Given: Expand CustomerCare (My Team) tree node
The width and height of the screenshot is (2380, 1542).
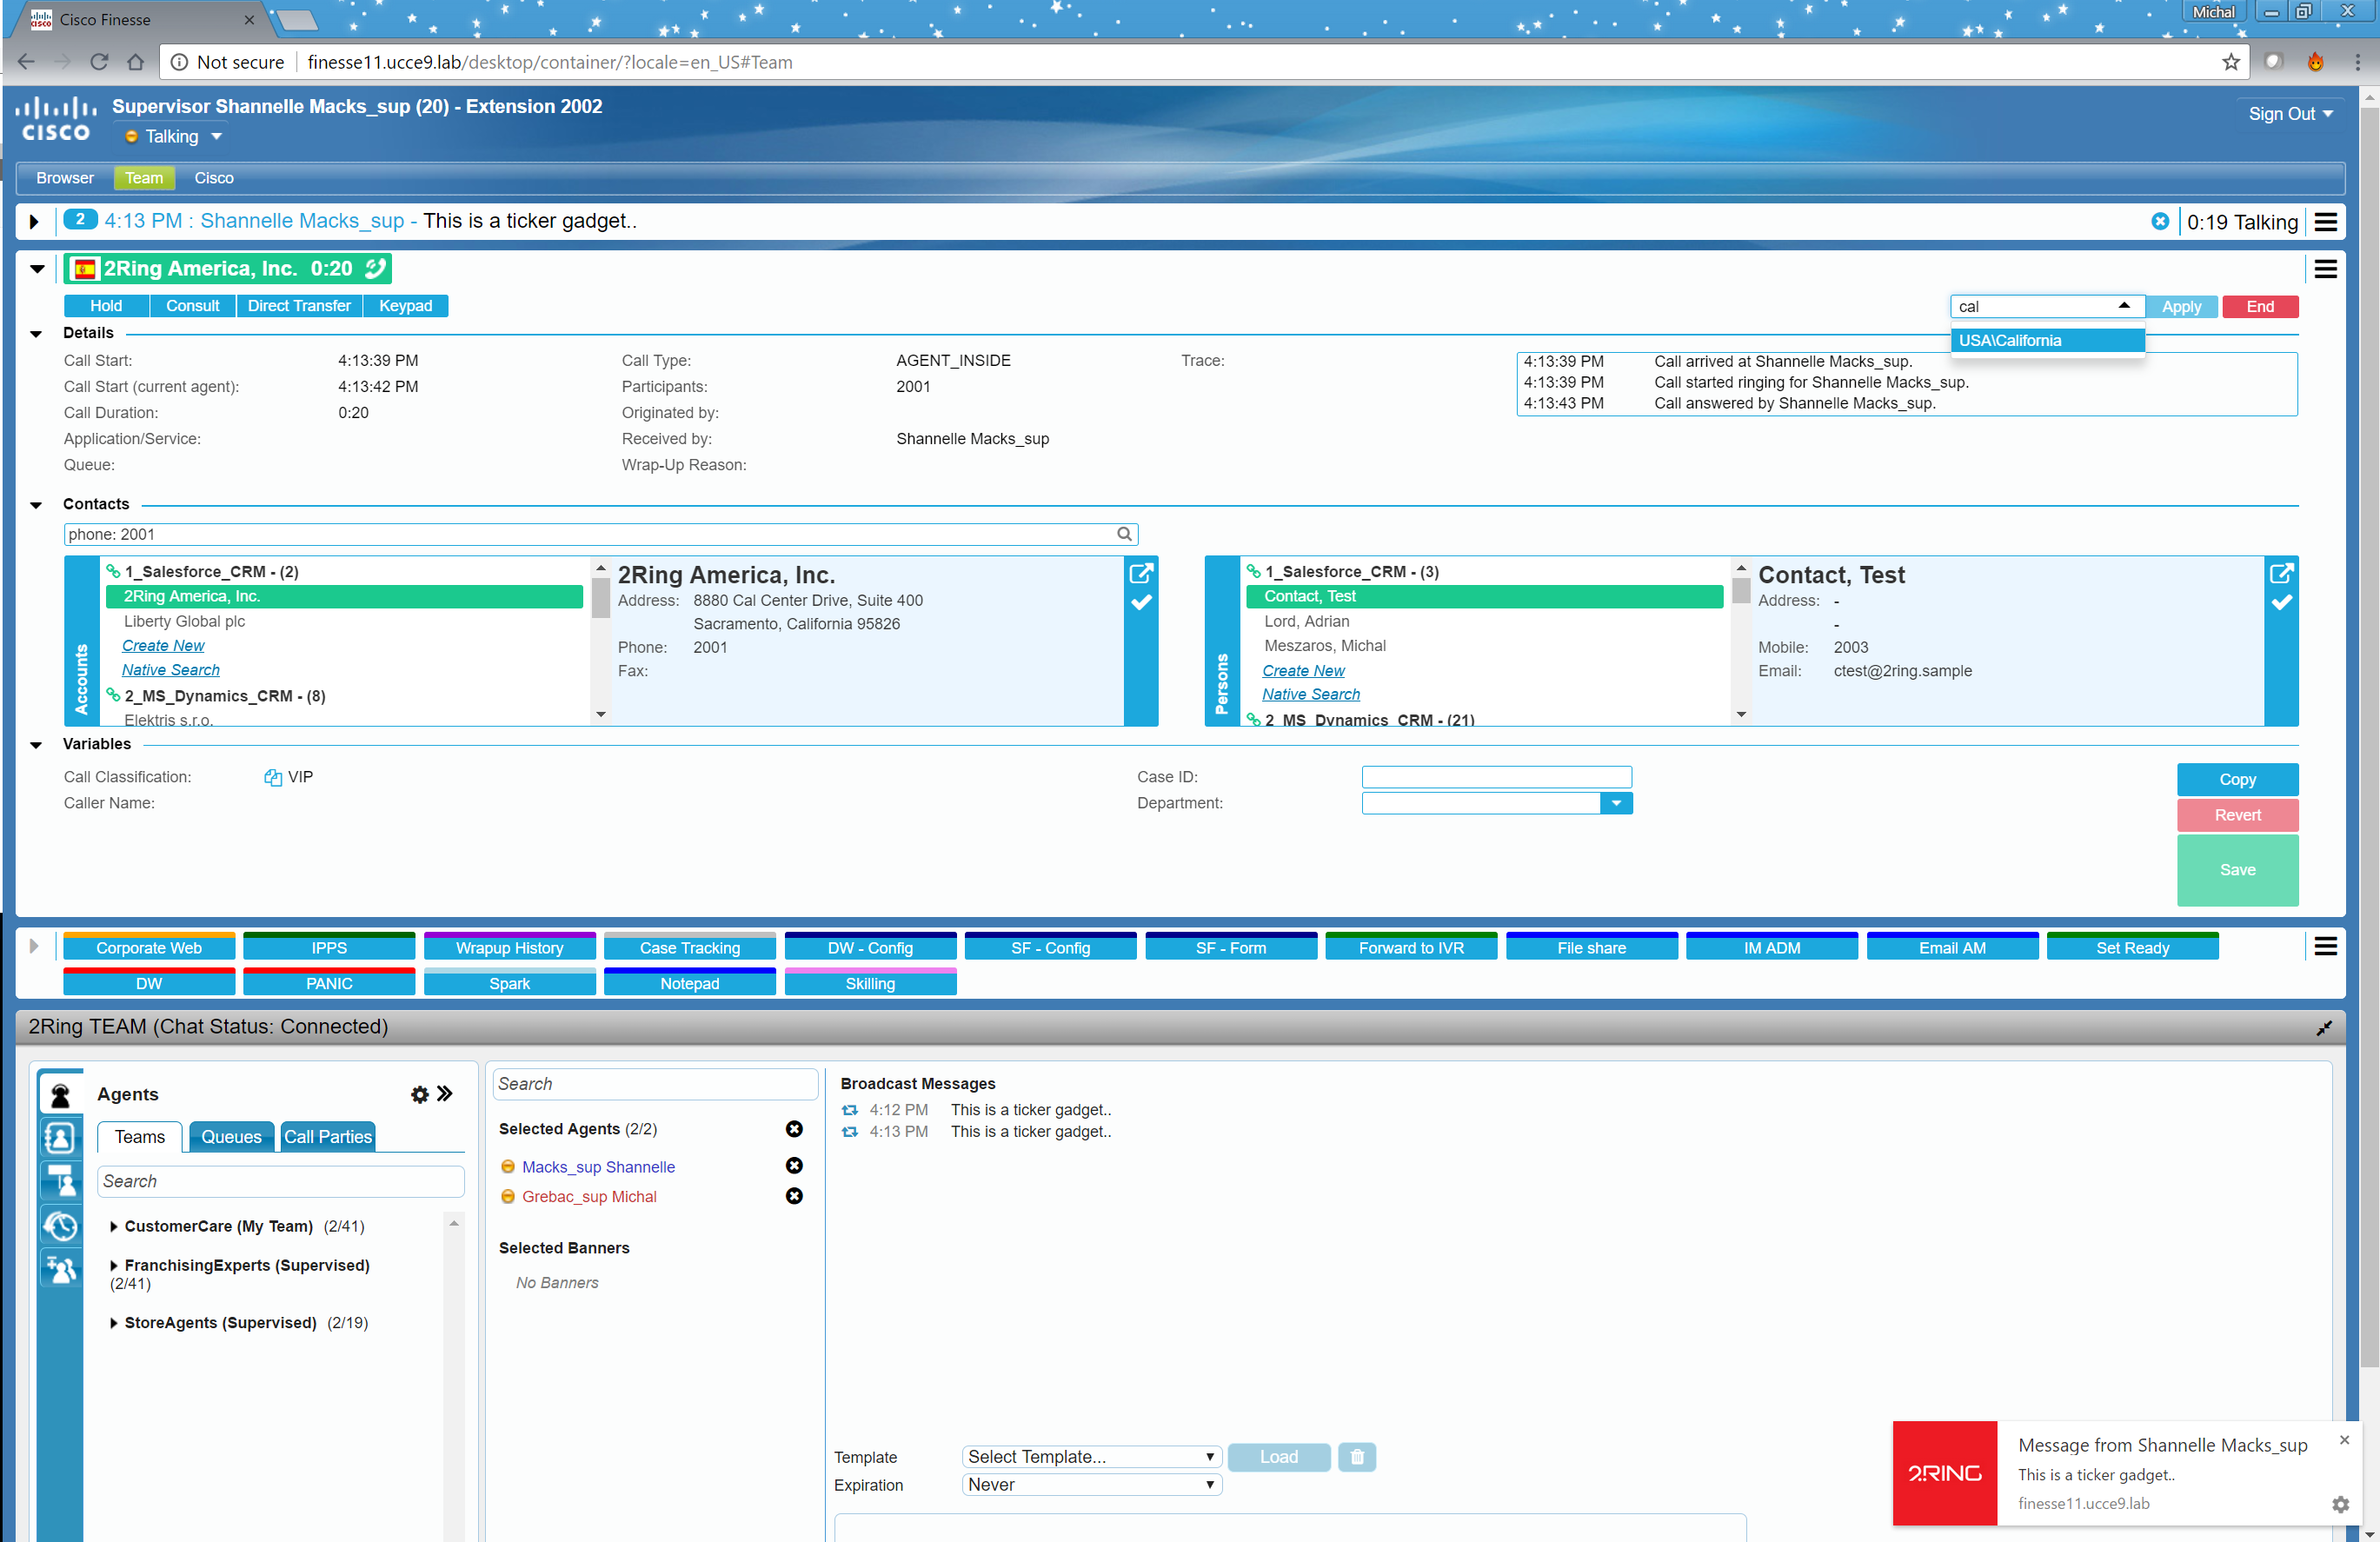Looking at the screenshot, I should [x=114, y=1227].
